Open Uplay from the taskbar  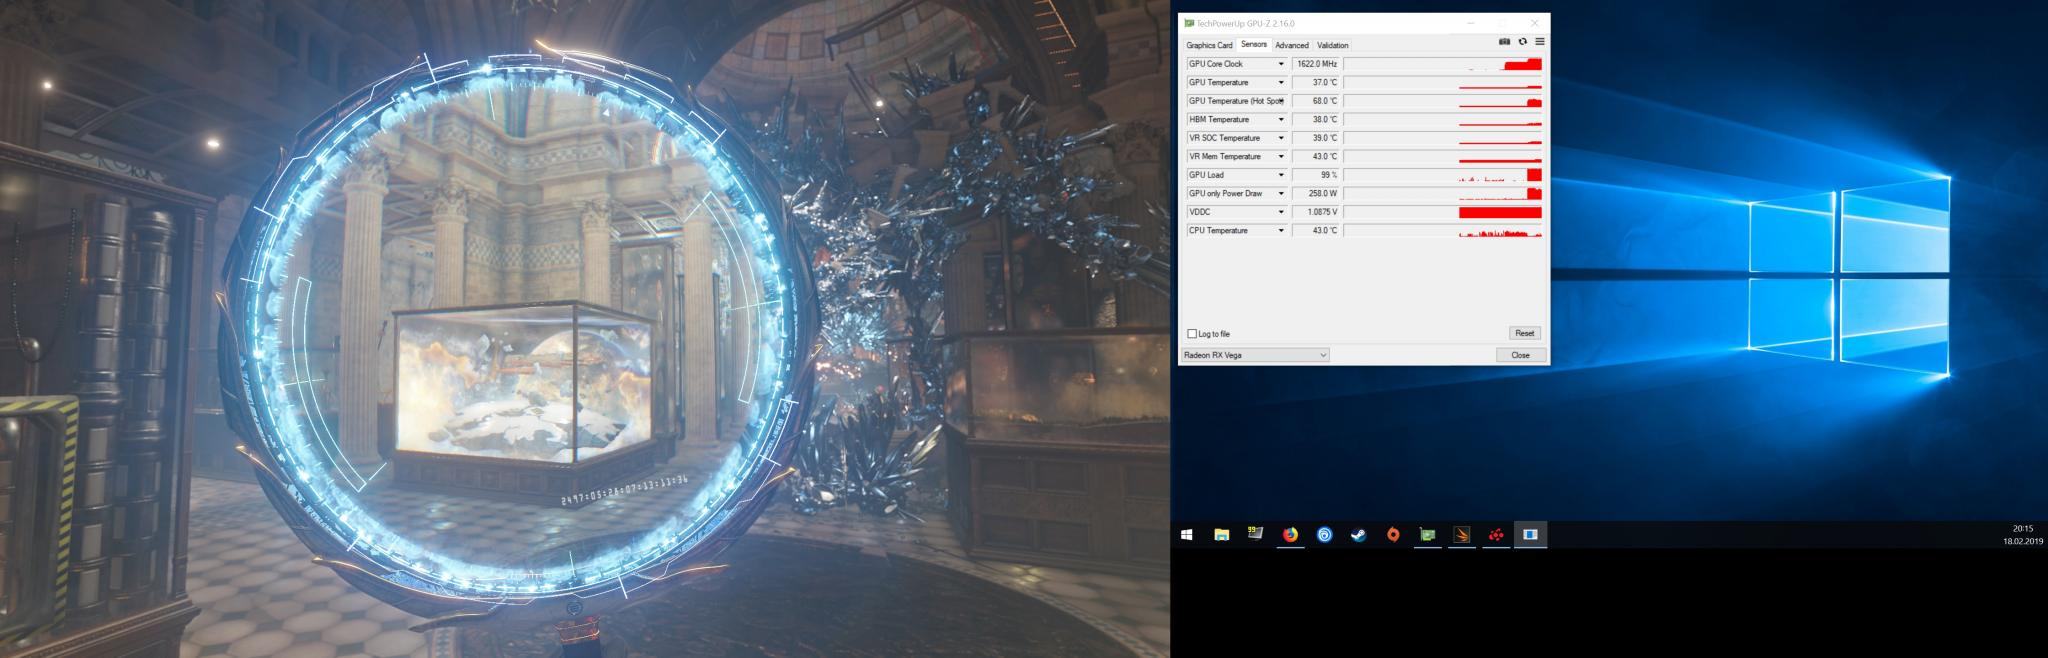pyautogui.click(x=1324, y=535)
